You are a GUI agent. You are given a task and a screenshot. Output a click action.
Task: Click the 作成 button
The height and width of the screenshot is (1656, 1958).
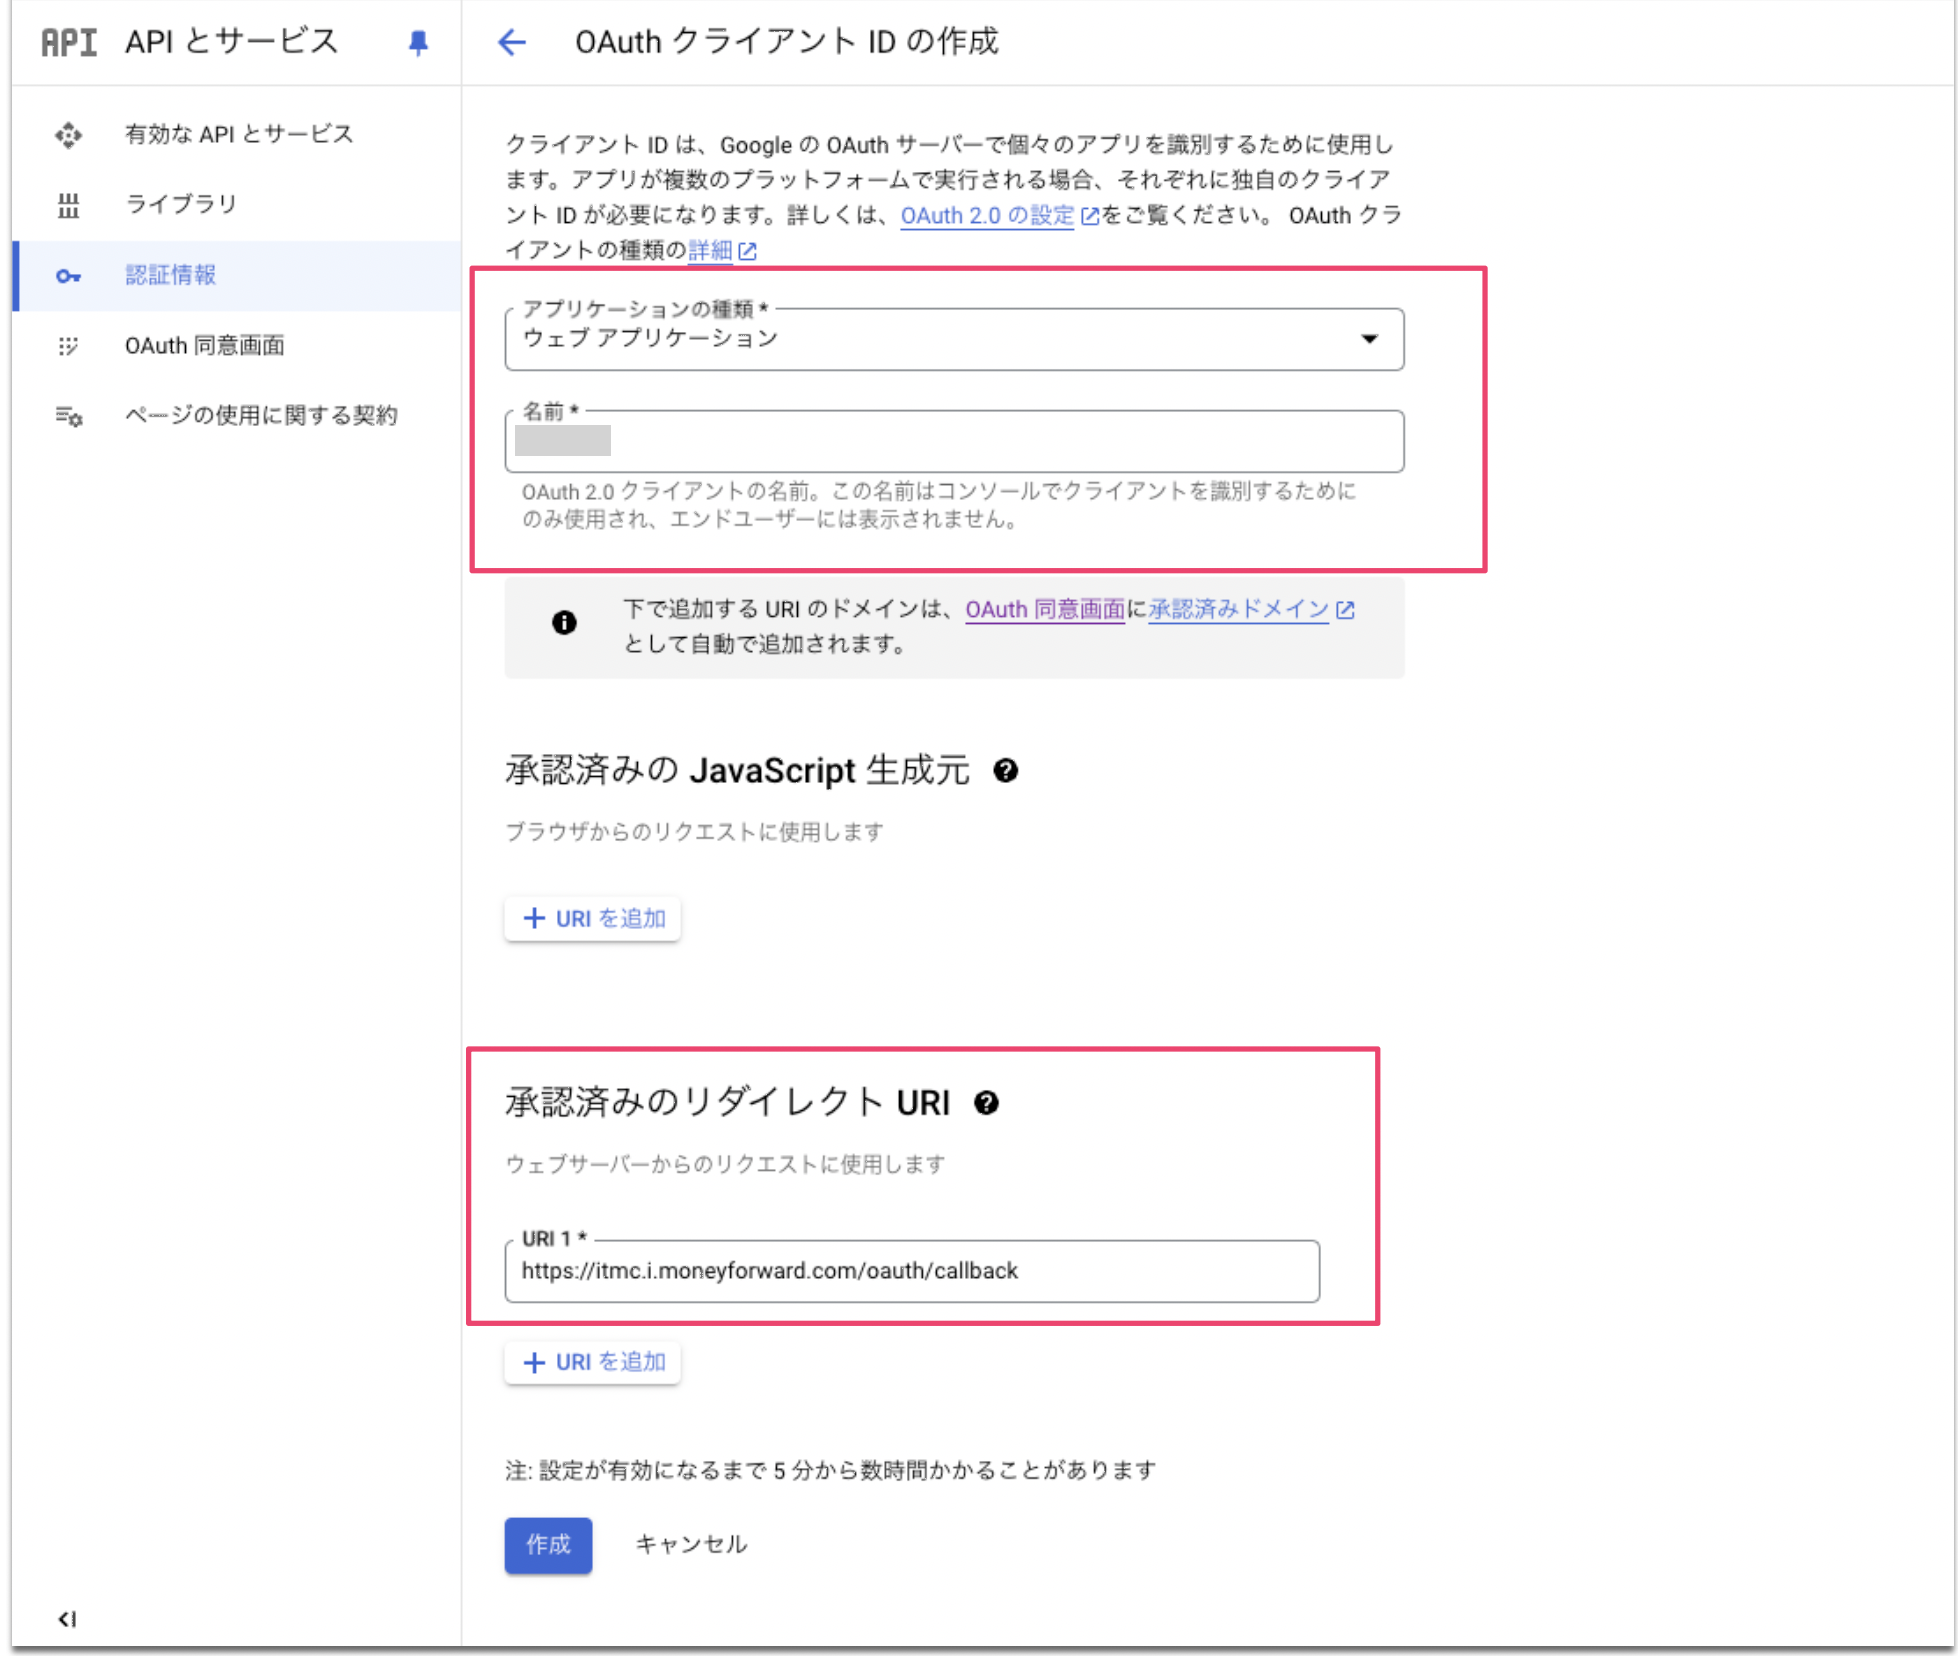click(x=548, y=1545)
